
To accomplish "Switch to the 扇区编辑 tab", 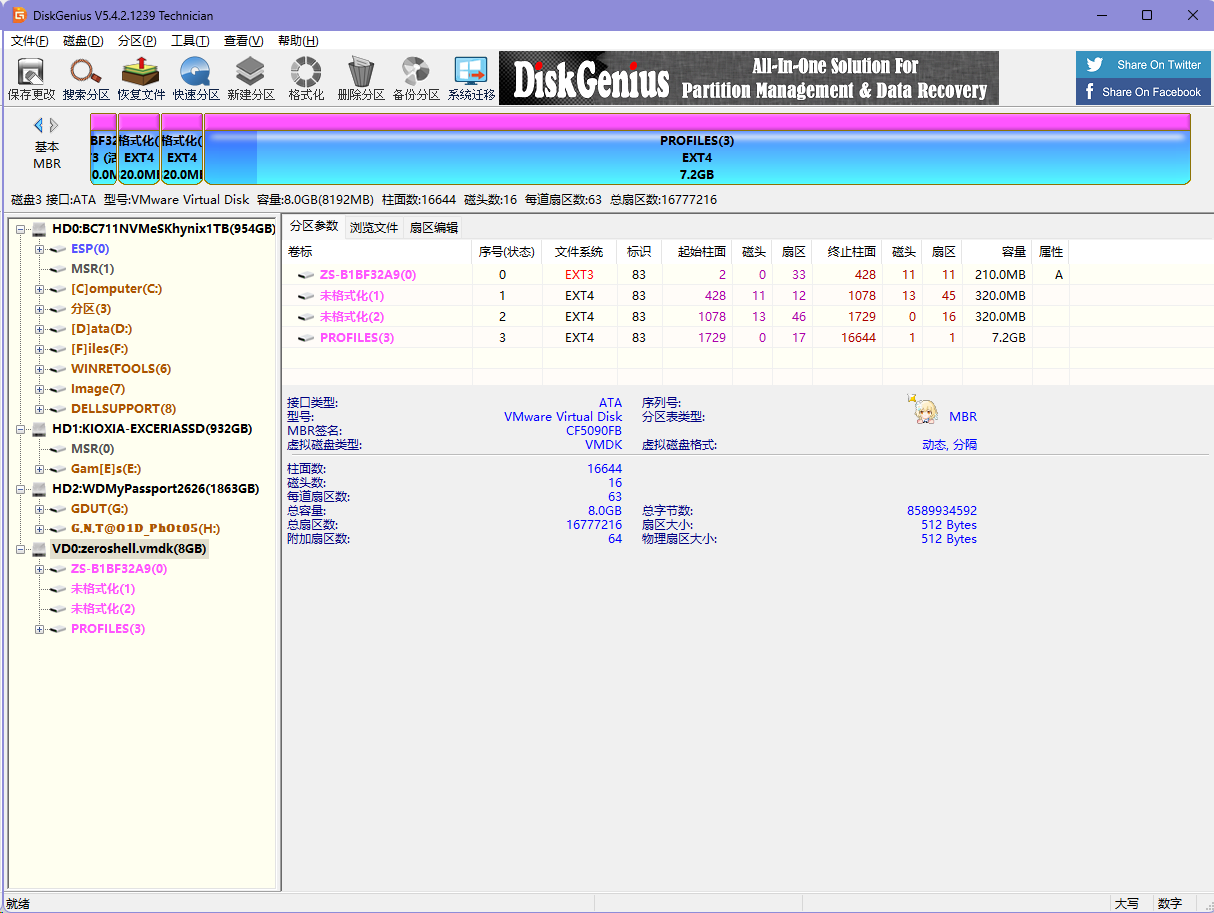I will (x=433, y=228).
